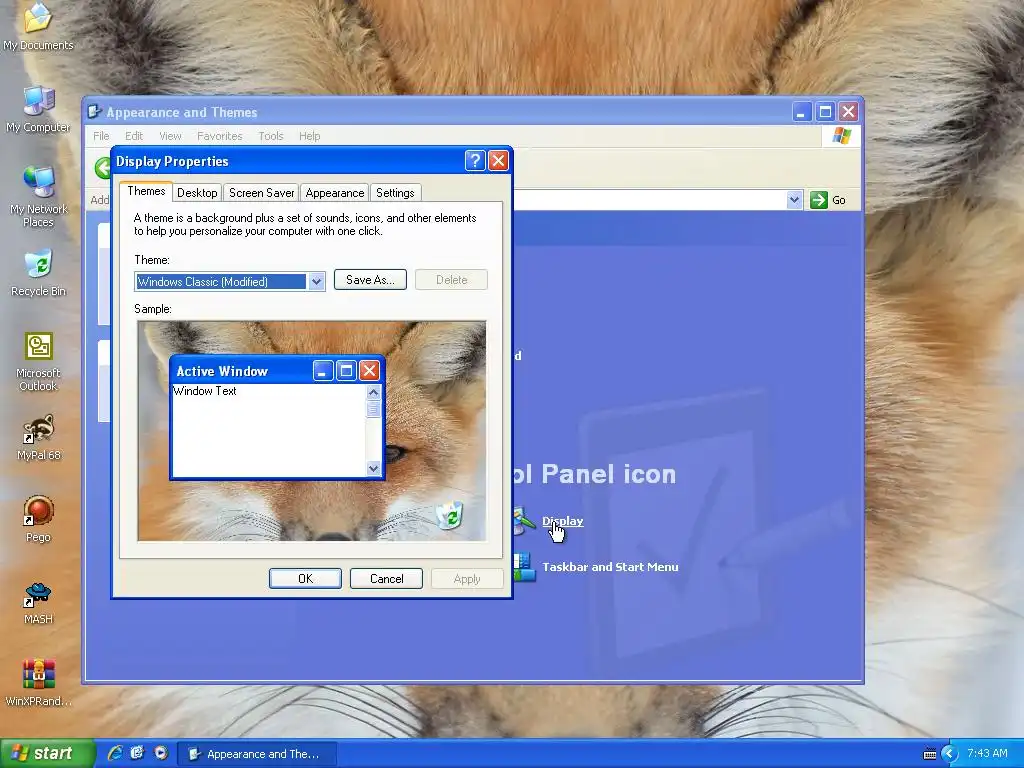
Task: Click the Window Text sample text
Action: [x=205, y=391]
